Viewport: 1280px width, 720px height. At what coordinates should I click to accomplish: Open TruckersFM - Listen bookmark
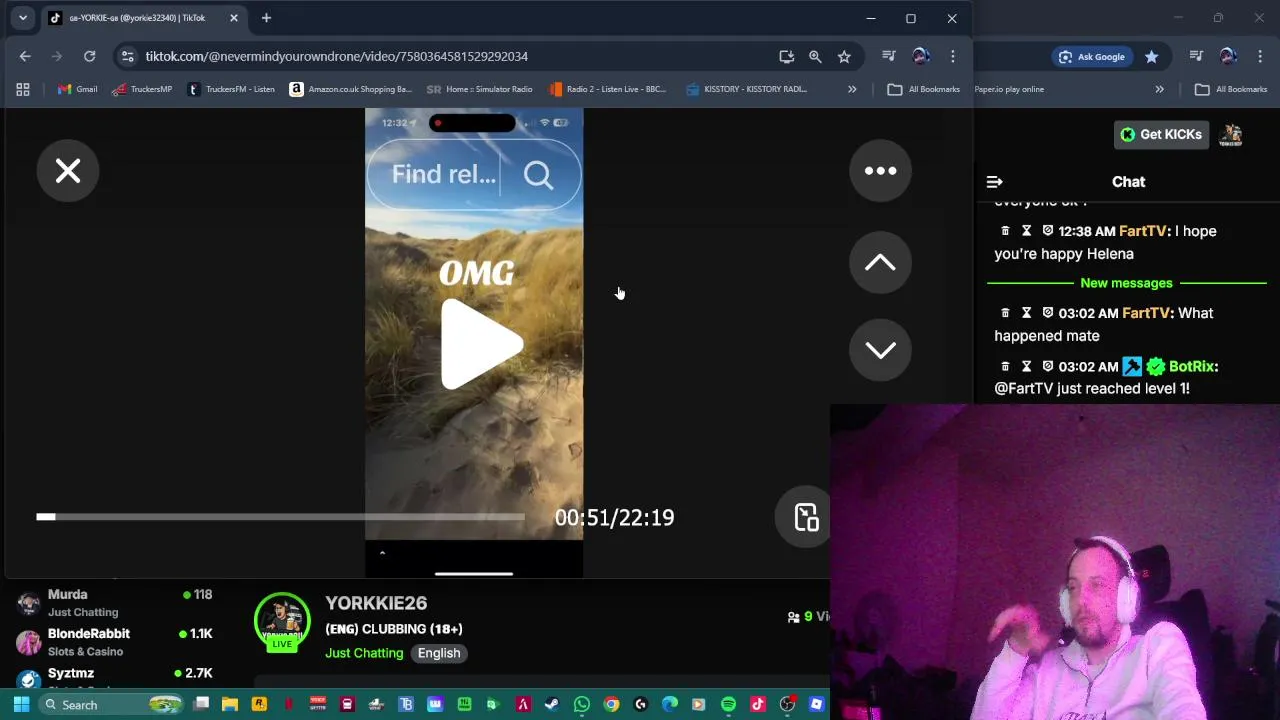point(231,89)
